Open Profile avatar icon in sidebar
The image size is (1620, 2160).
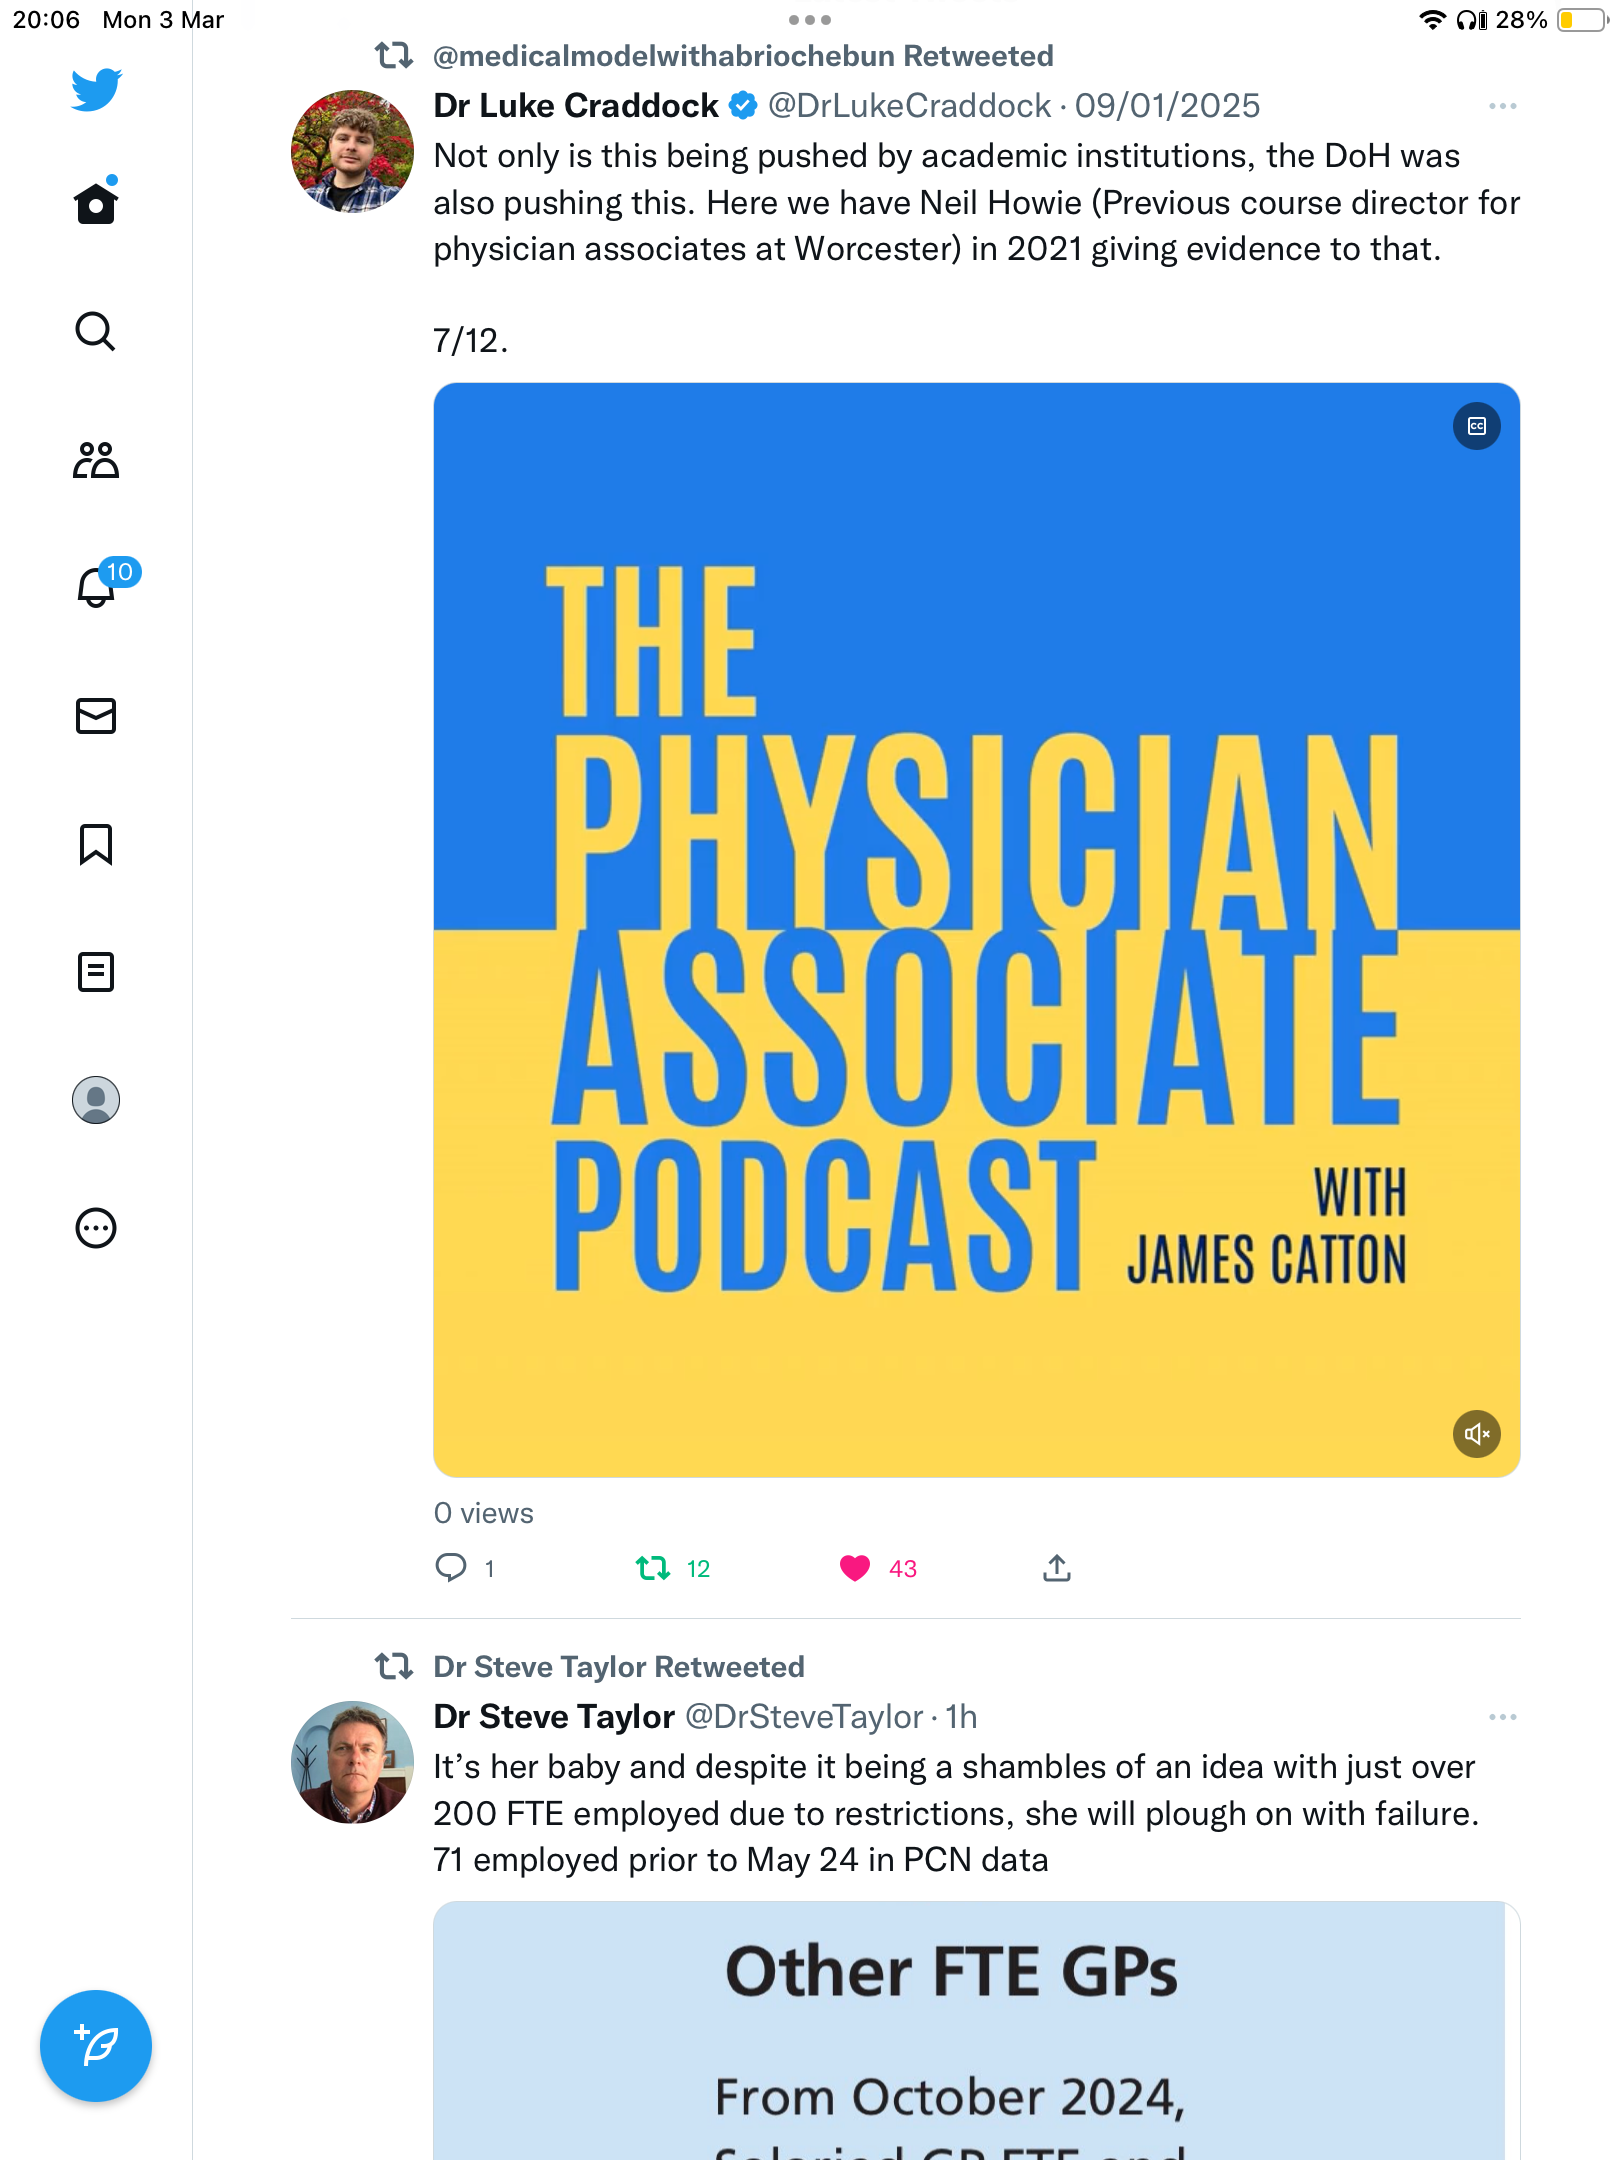pyautogui.click(x=96, y=1100)
